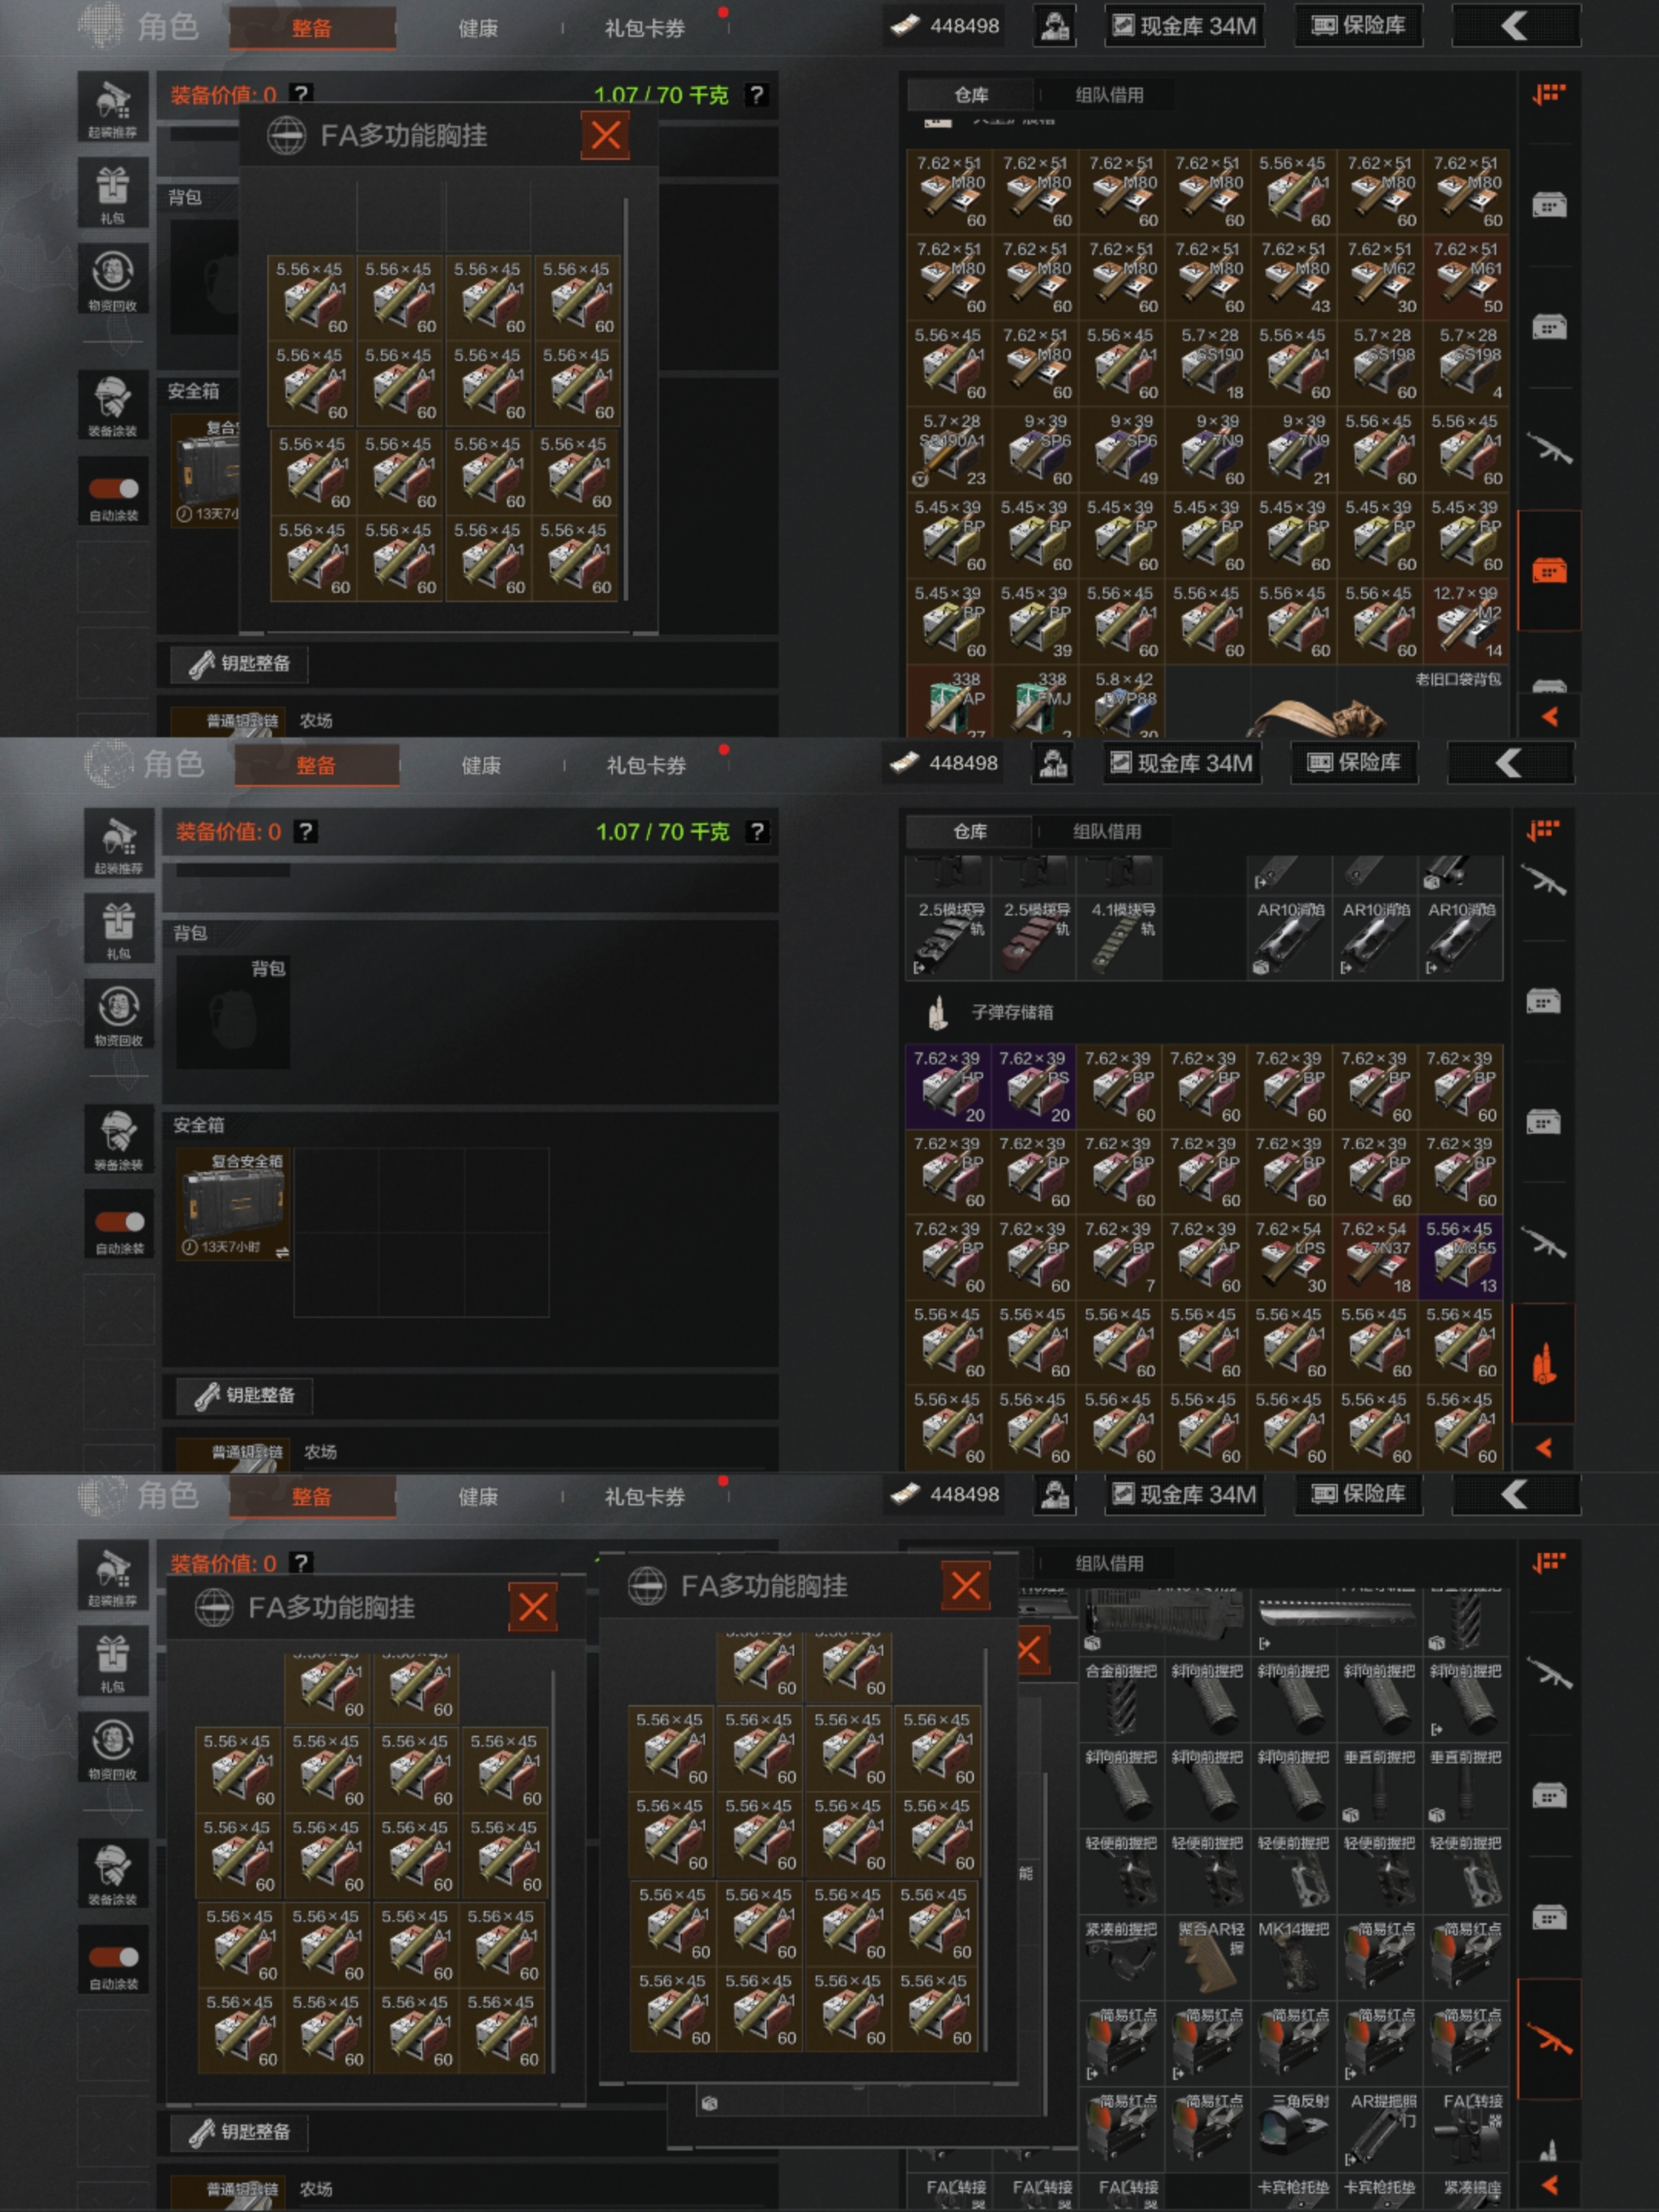Close the left FA多功能胸挂 window at bottom
Screen dimensions: 1659x2212
pos(533,1607)
